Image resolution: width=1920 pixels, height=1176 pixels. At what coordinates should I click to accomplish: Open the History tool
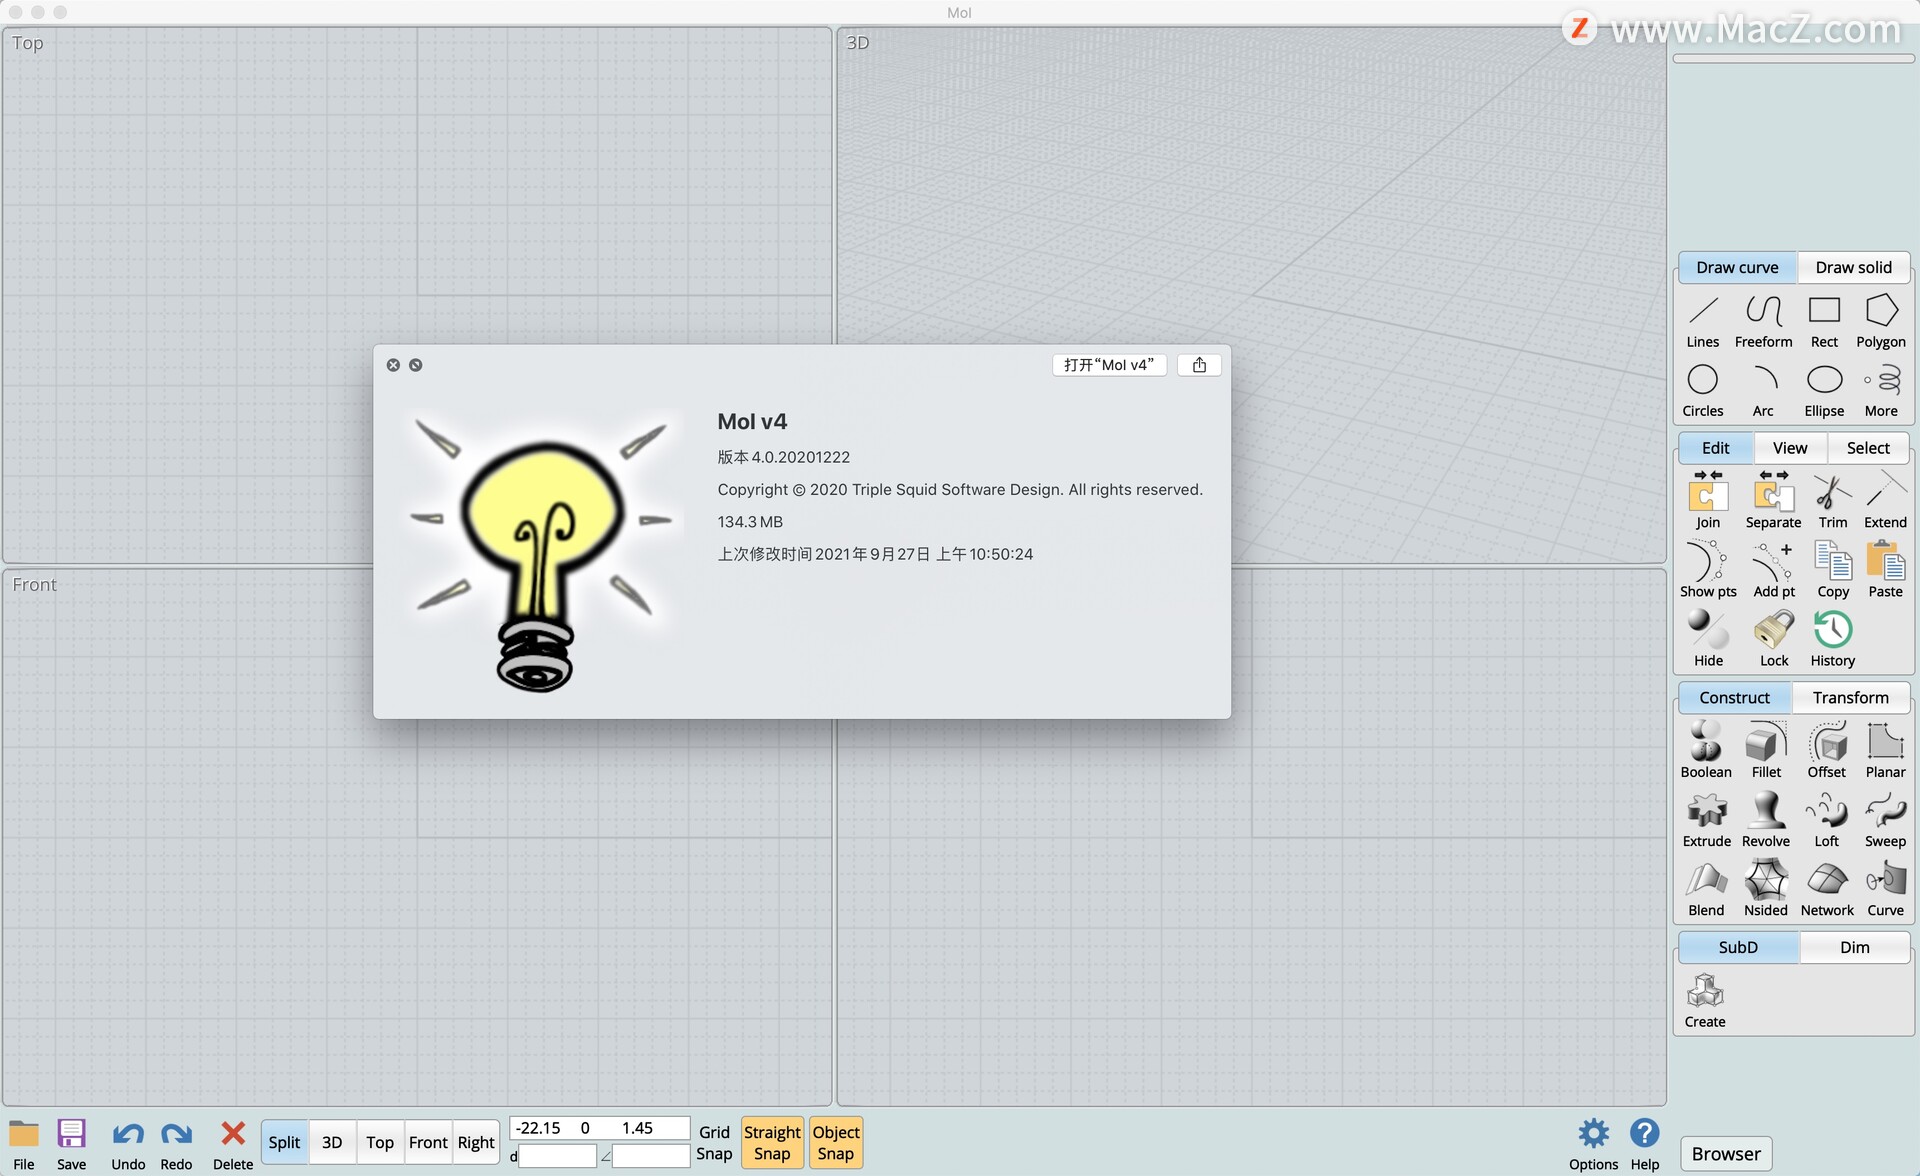pos(1832,638)
